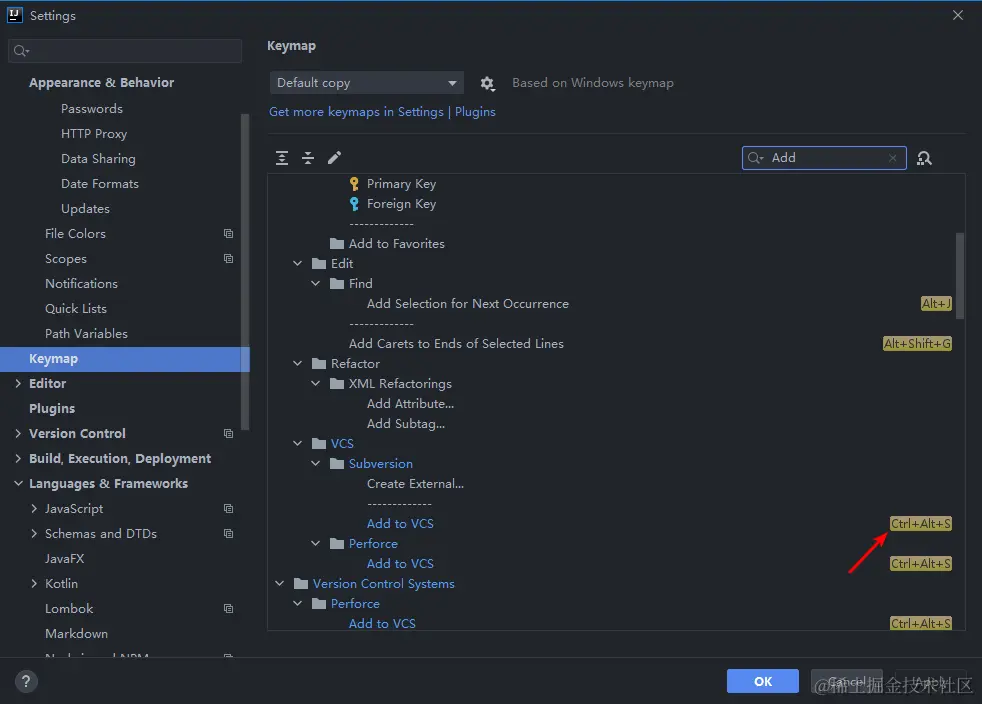Screen dimensions: 982x704
Task: Follow the Plugins link under keymap selector
Action: pyautogui.click(x=475, y=111)
